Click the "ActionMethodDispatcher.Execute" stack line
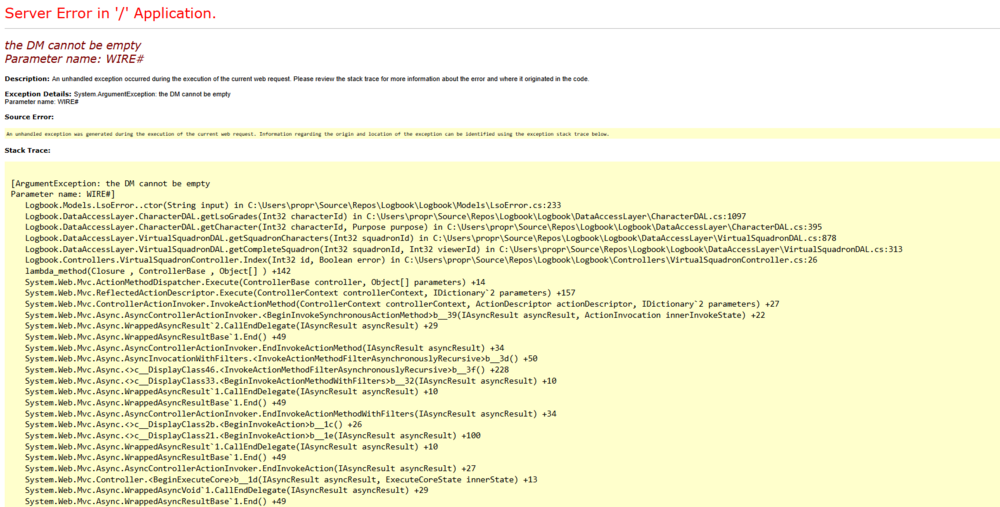This screenshot has height=507, width=1000. [x=255, y=282]
